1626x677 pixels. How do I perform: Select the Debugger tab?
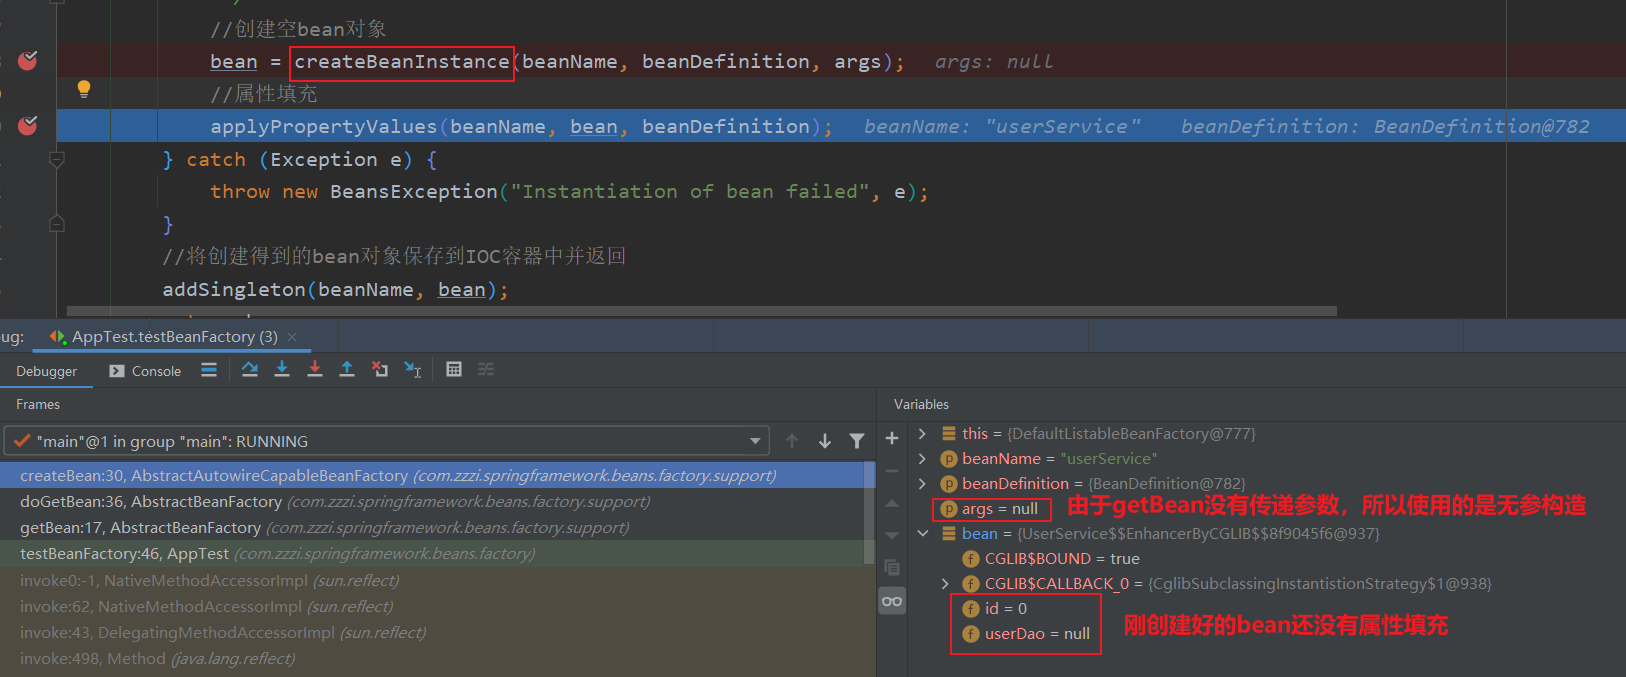[x=46, y=371]
